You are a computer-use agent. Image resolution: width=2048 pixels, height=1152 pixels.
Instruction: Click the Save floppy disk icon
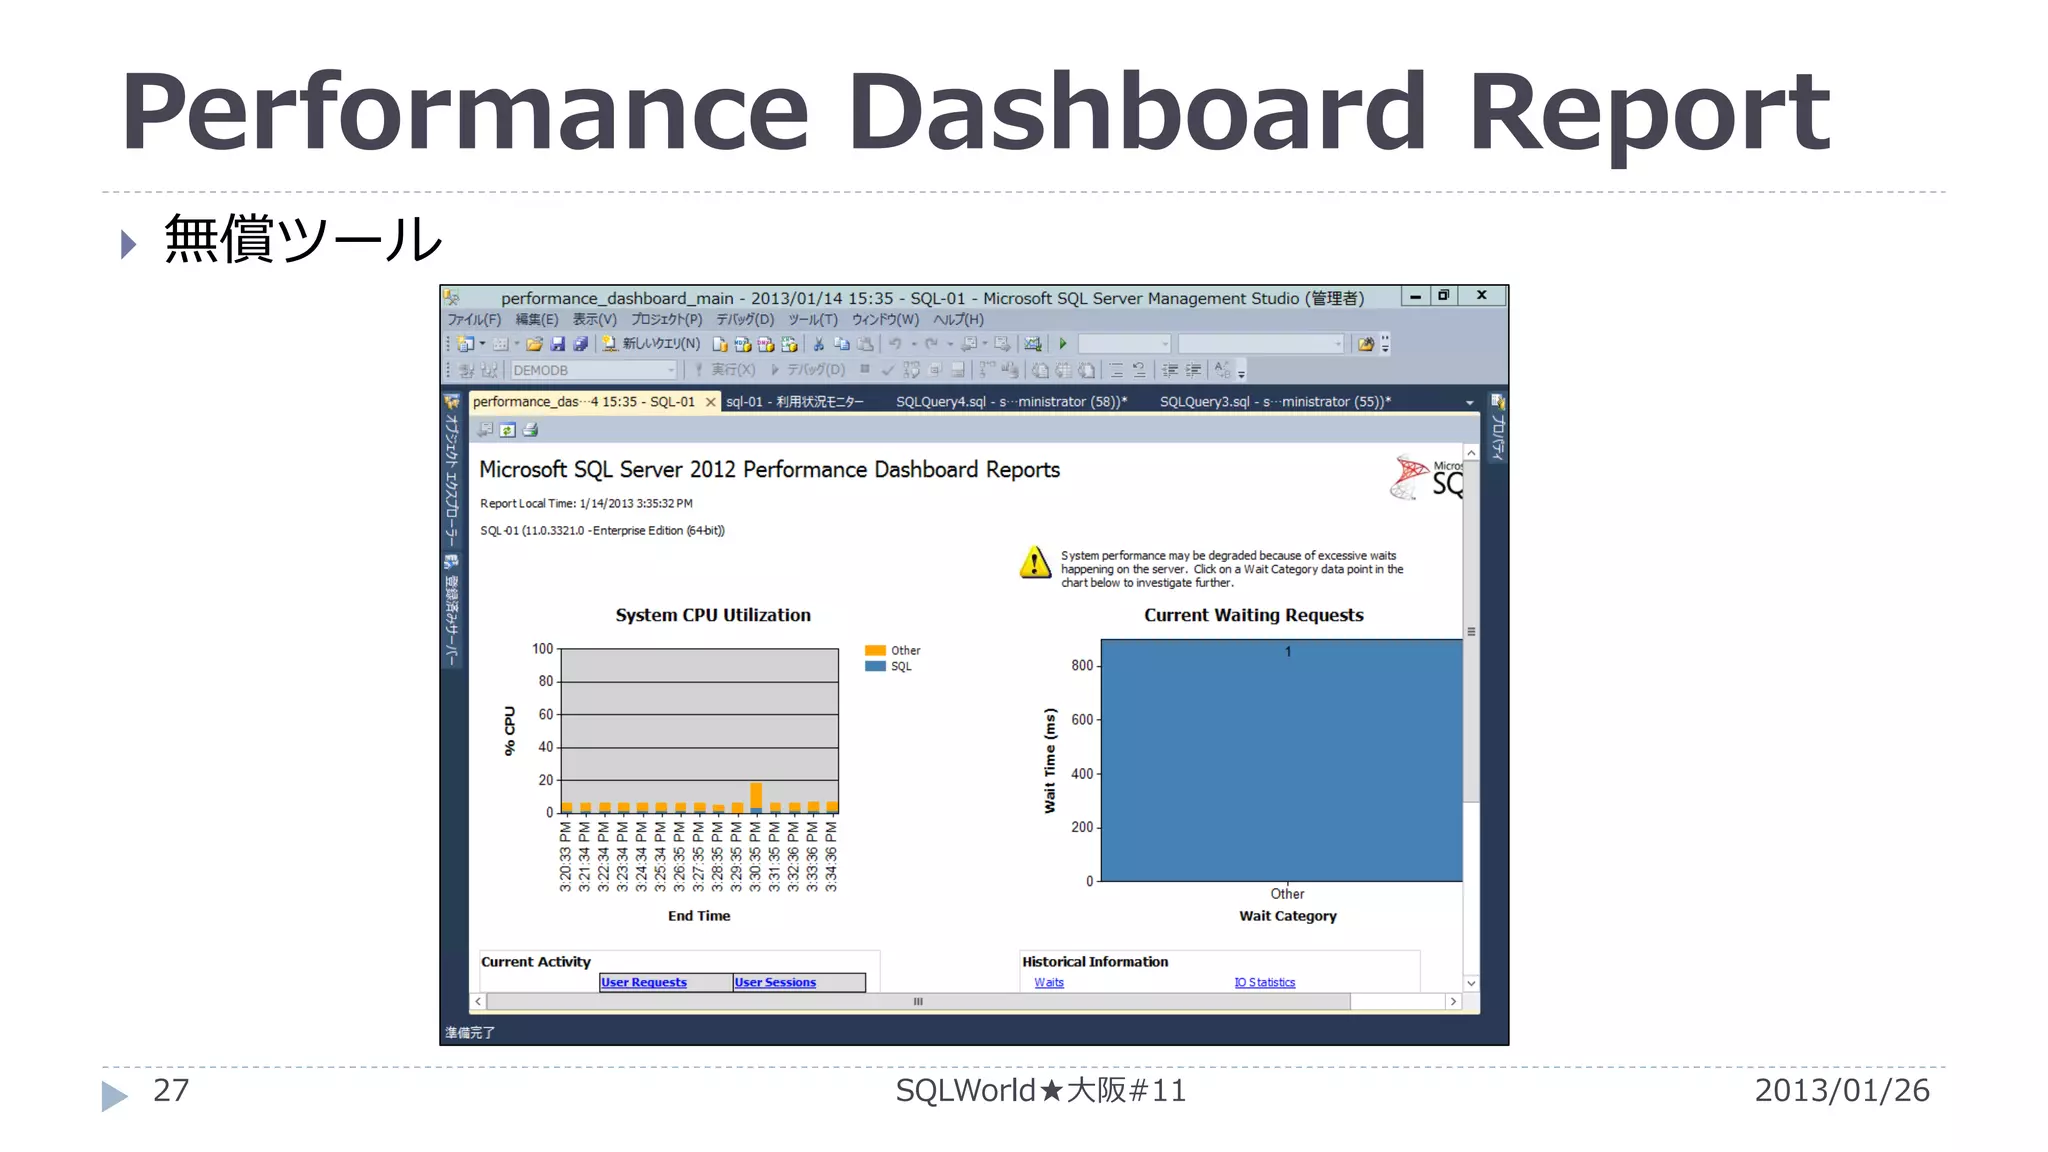(x=558, y=344)
